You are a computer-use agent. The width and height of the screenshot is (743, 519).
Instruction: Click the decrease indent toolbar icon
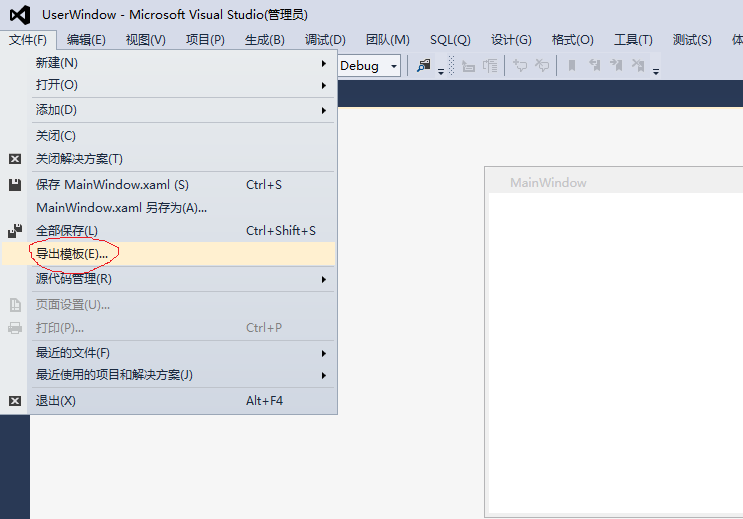coord(468,66)
